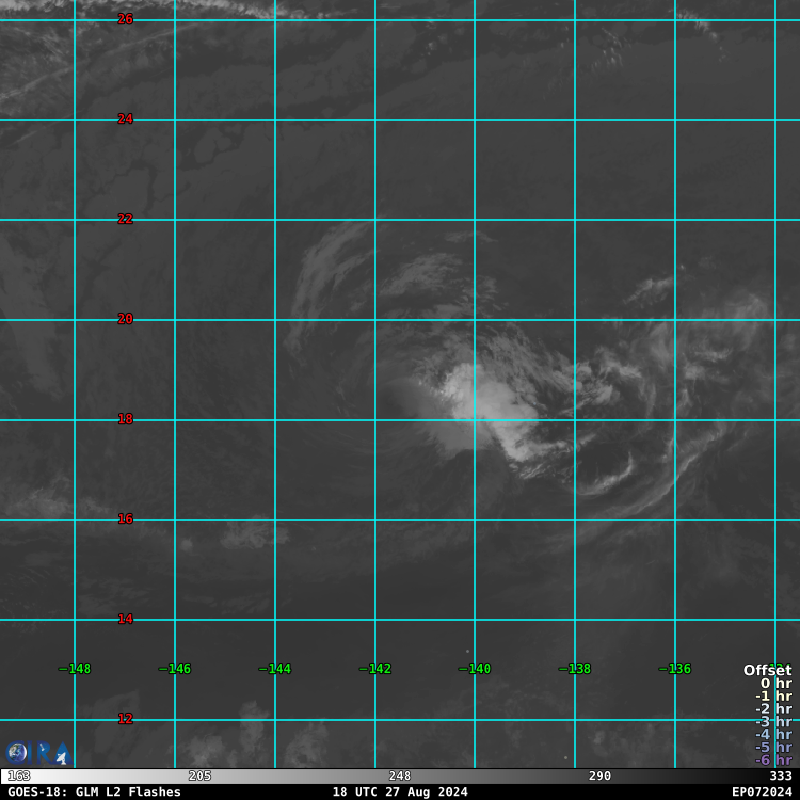The image size is (800, 800).
Task: Click the latitude label 20
Action: 125,319
